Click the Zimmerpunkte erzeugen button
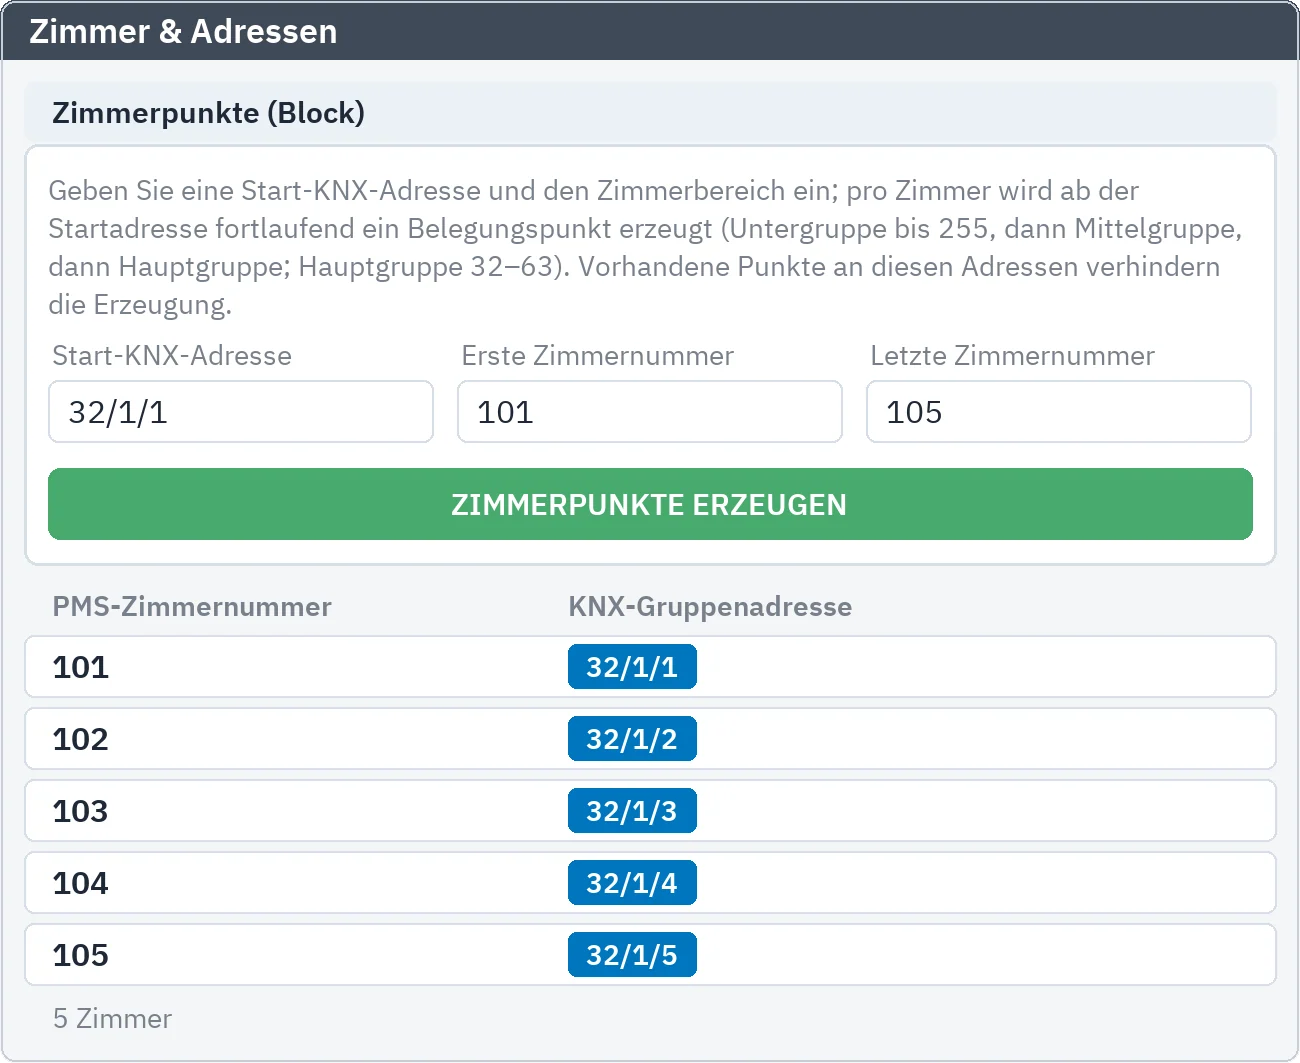The width and height of the screenshot is (1300, 1063). pos(650,504)
